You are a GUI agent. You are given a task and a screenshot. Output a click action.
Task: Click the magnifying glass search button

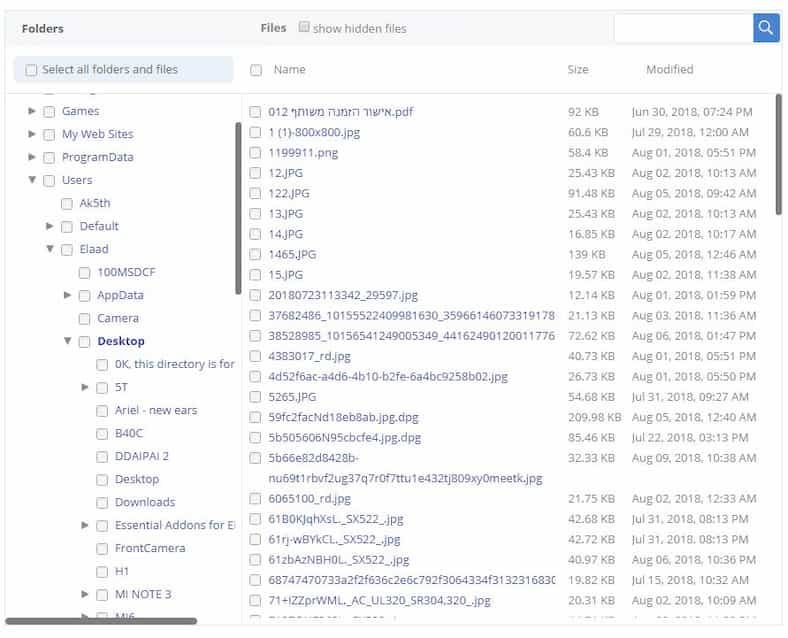point(766,28)
